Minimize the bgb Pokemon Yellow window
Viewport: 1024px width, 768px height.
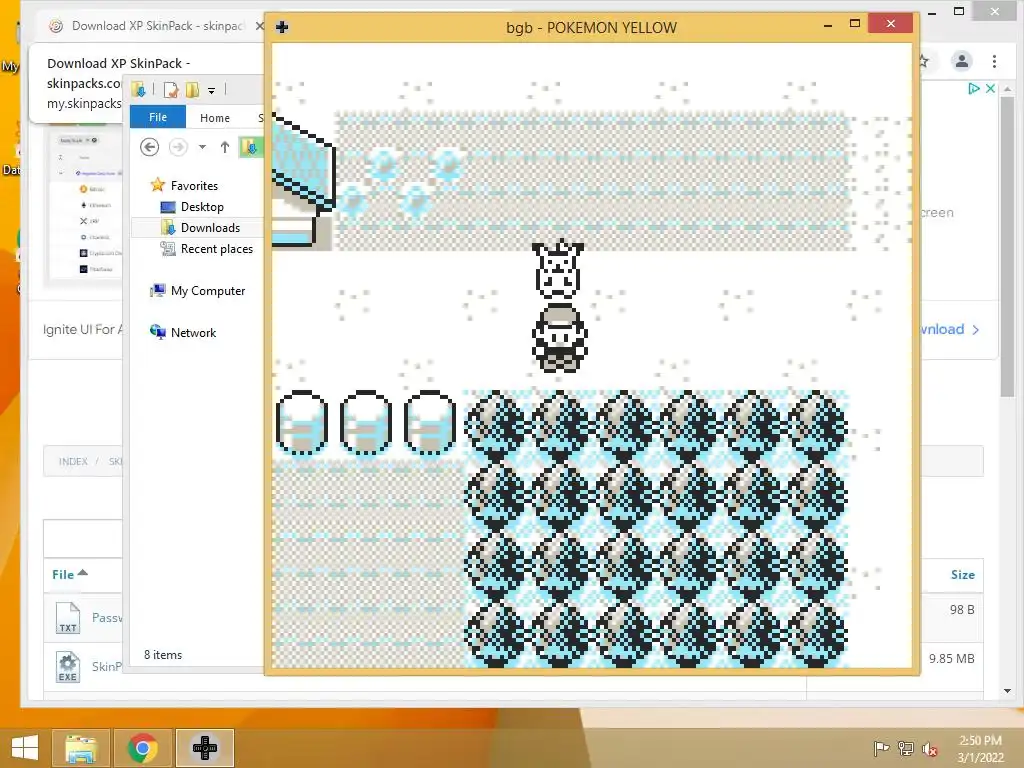click(x=827, y=26)
